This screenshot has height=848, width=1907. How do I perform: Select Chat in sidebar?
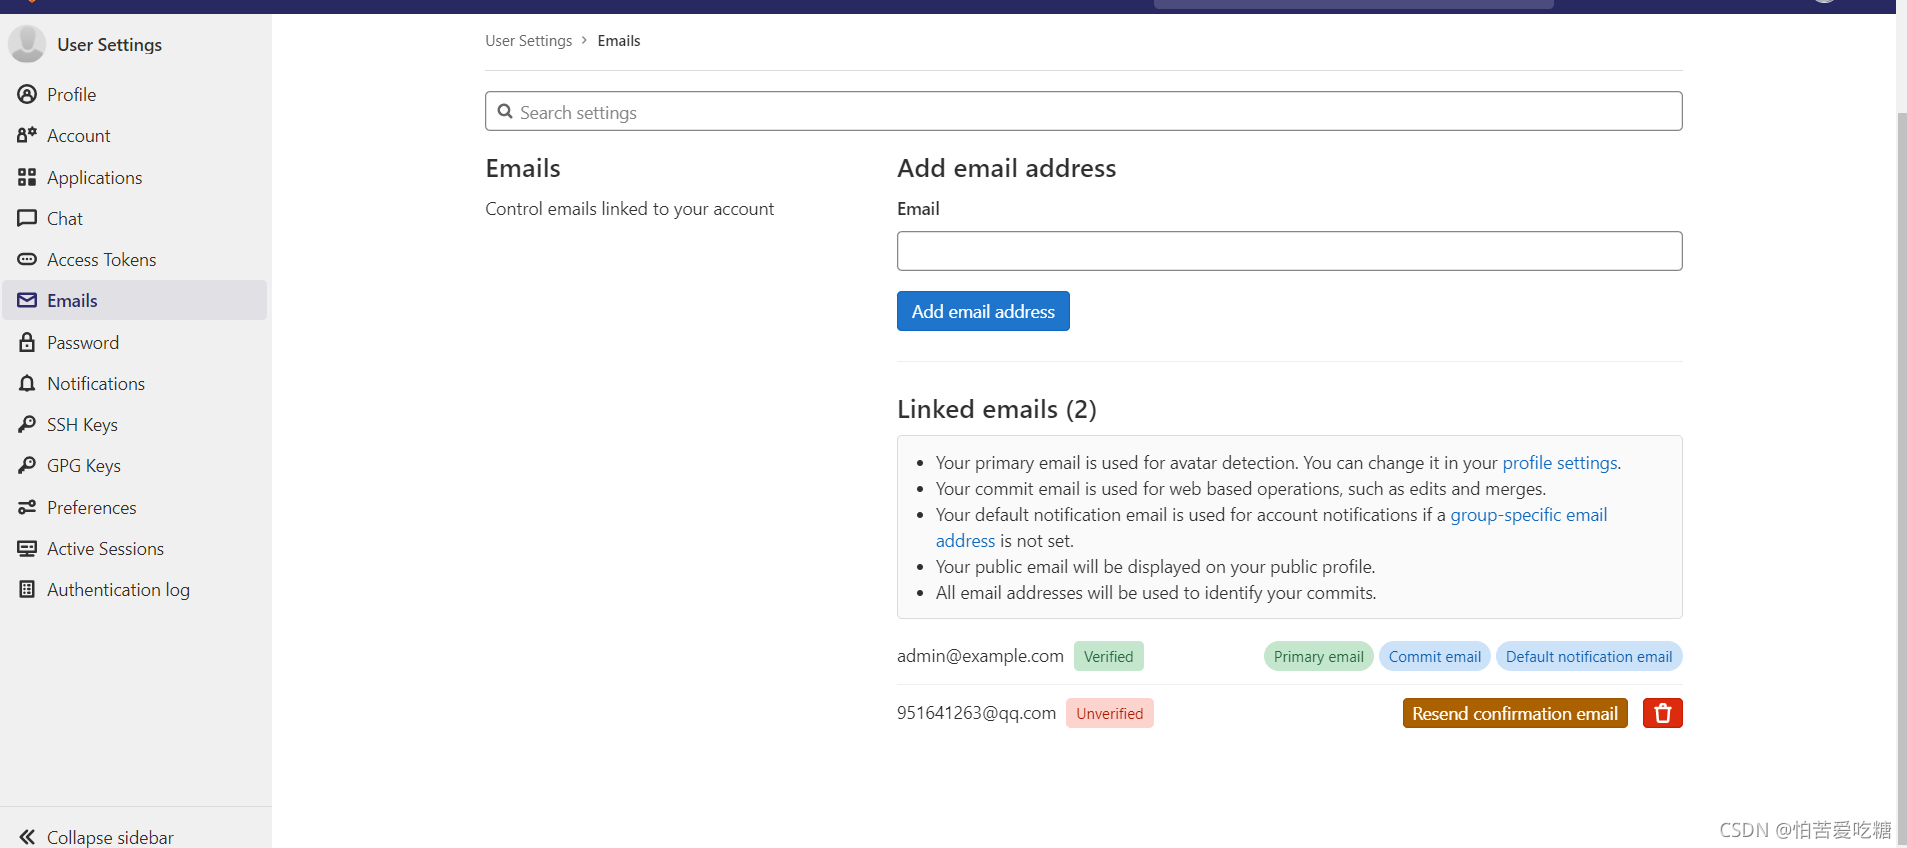(65, 218)
